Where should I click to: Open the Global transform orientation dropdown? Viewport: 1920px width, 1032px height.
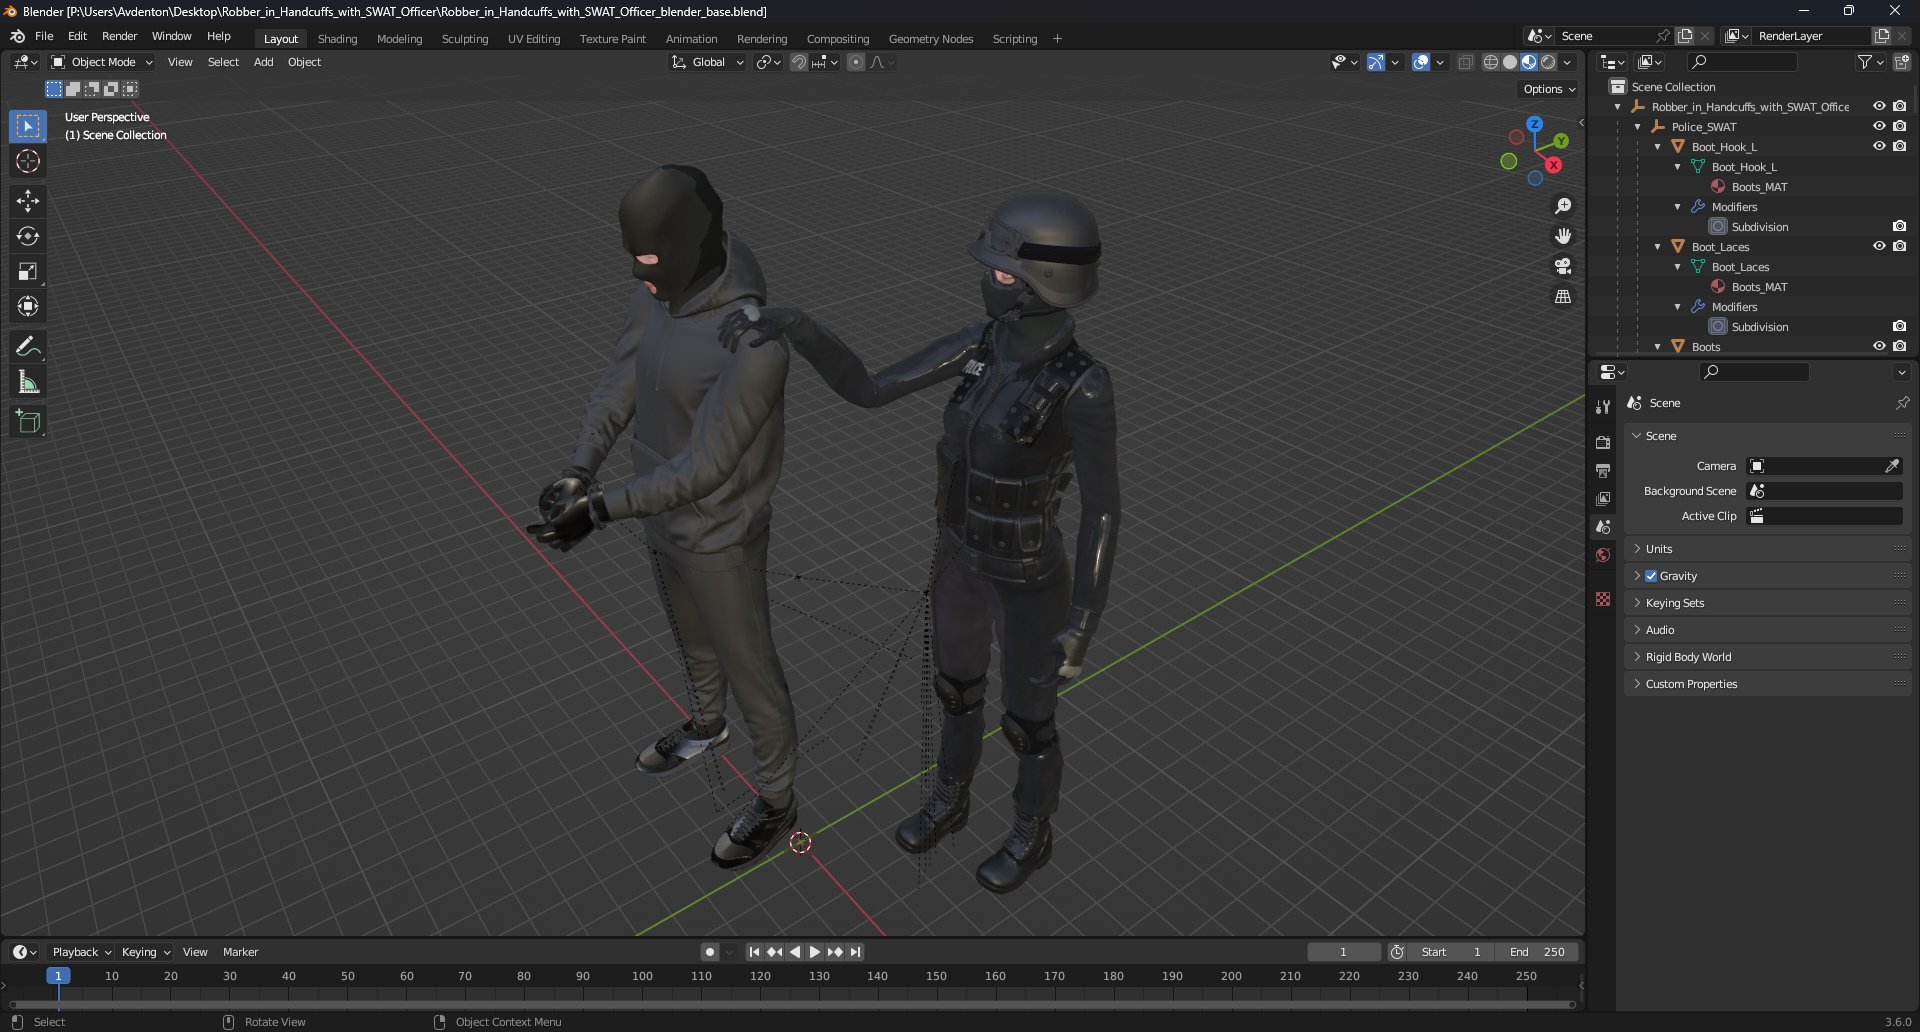[x=708, y=62]
